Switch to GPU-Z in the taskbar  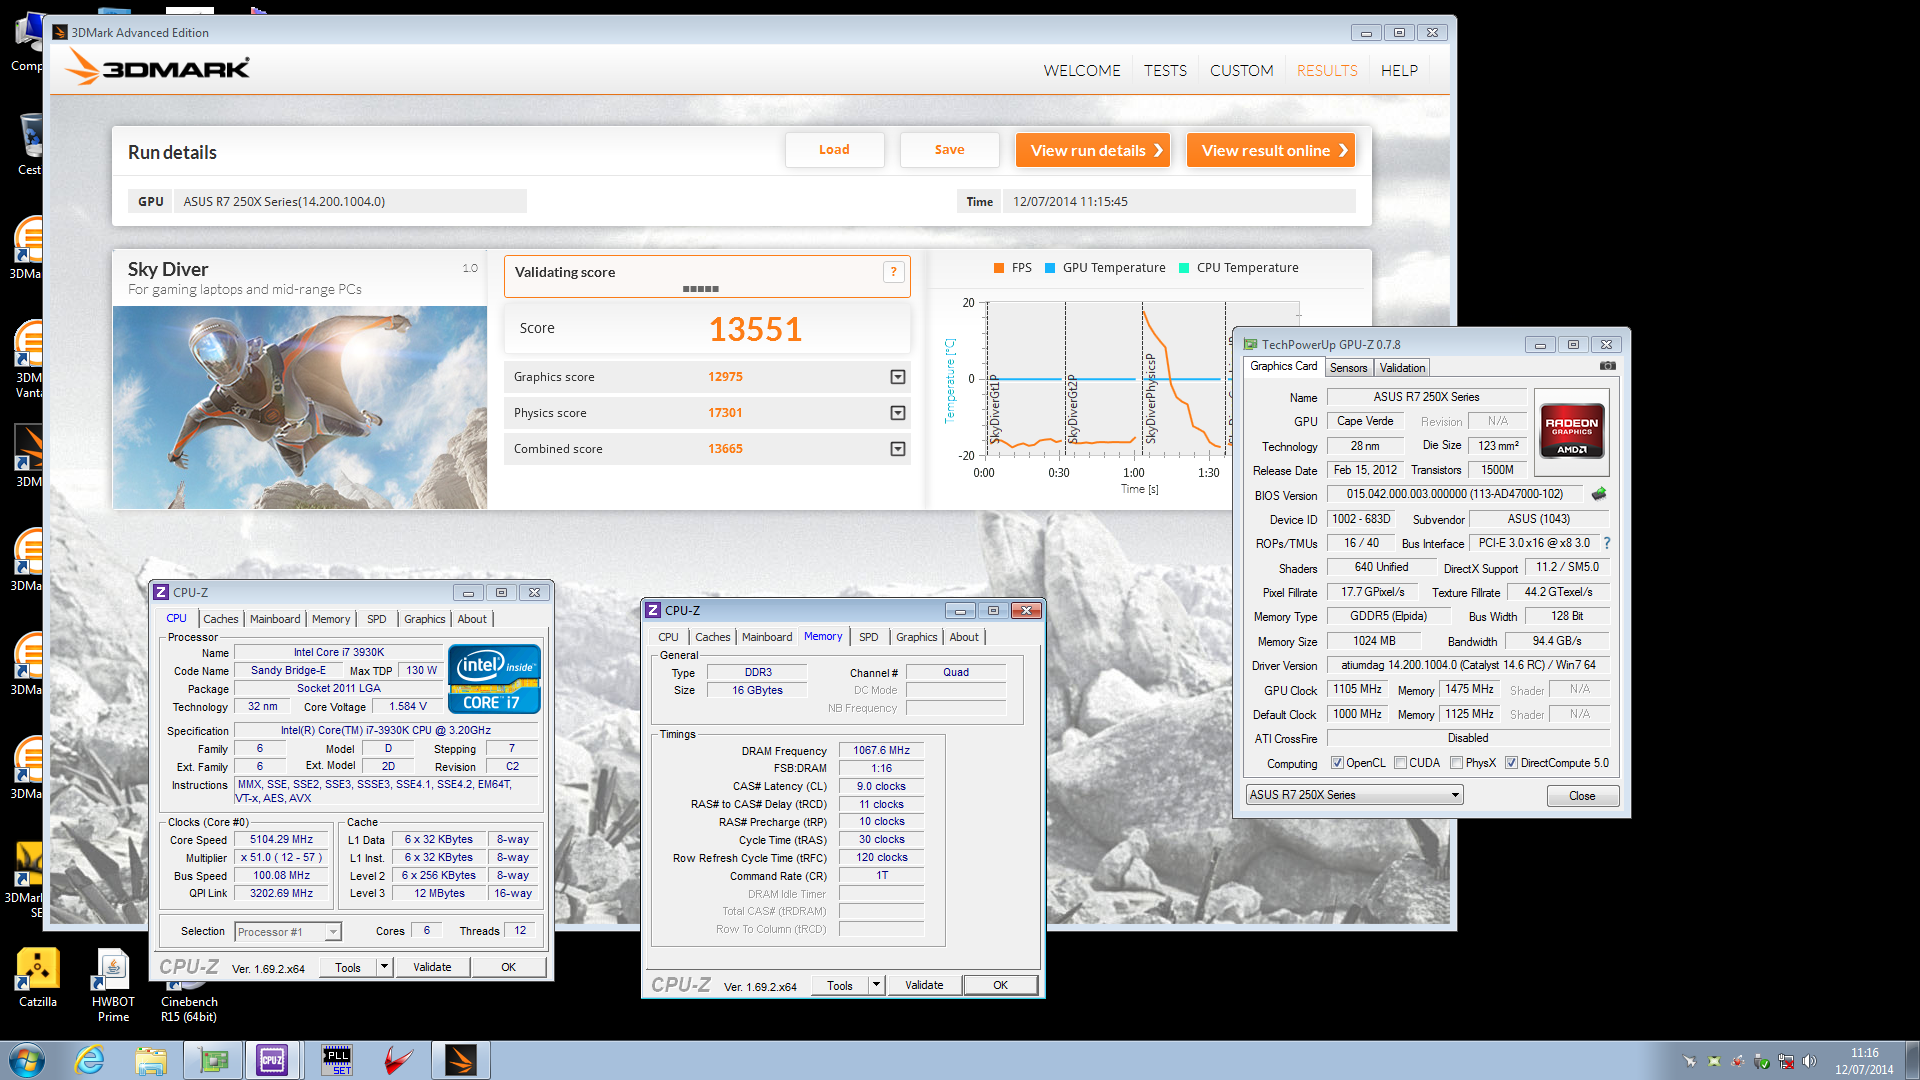213,1060
